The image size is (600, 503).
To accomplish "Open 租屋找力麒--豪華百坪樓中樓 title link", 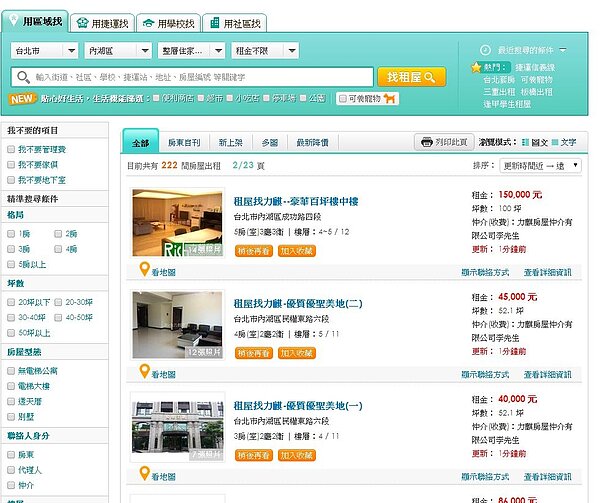I will point(296,201).
